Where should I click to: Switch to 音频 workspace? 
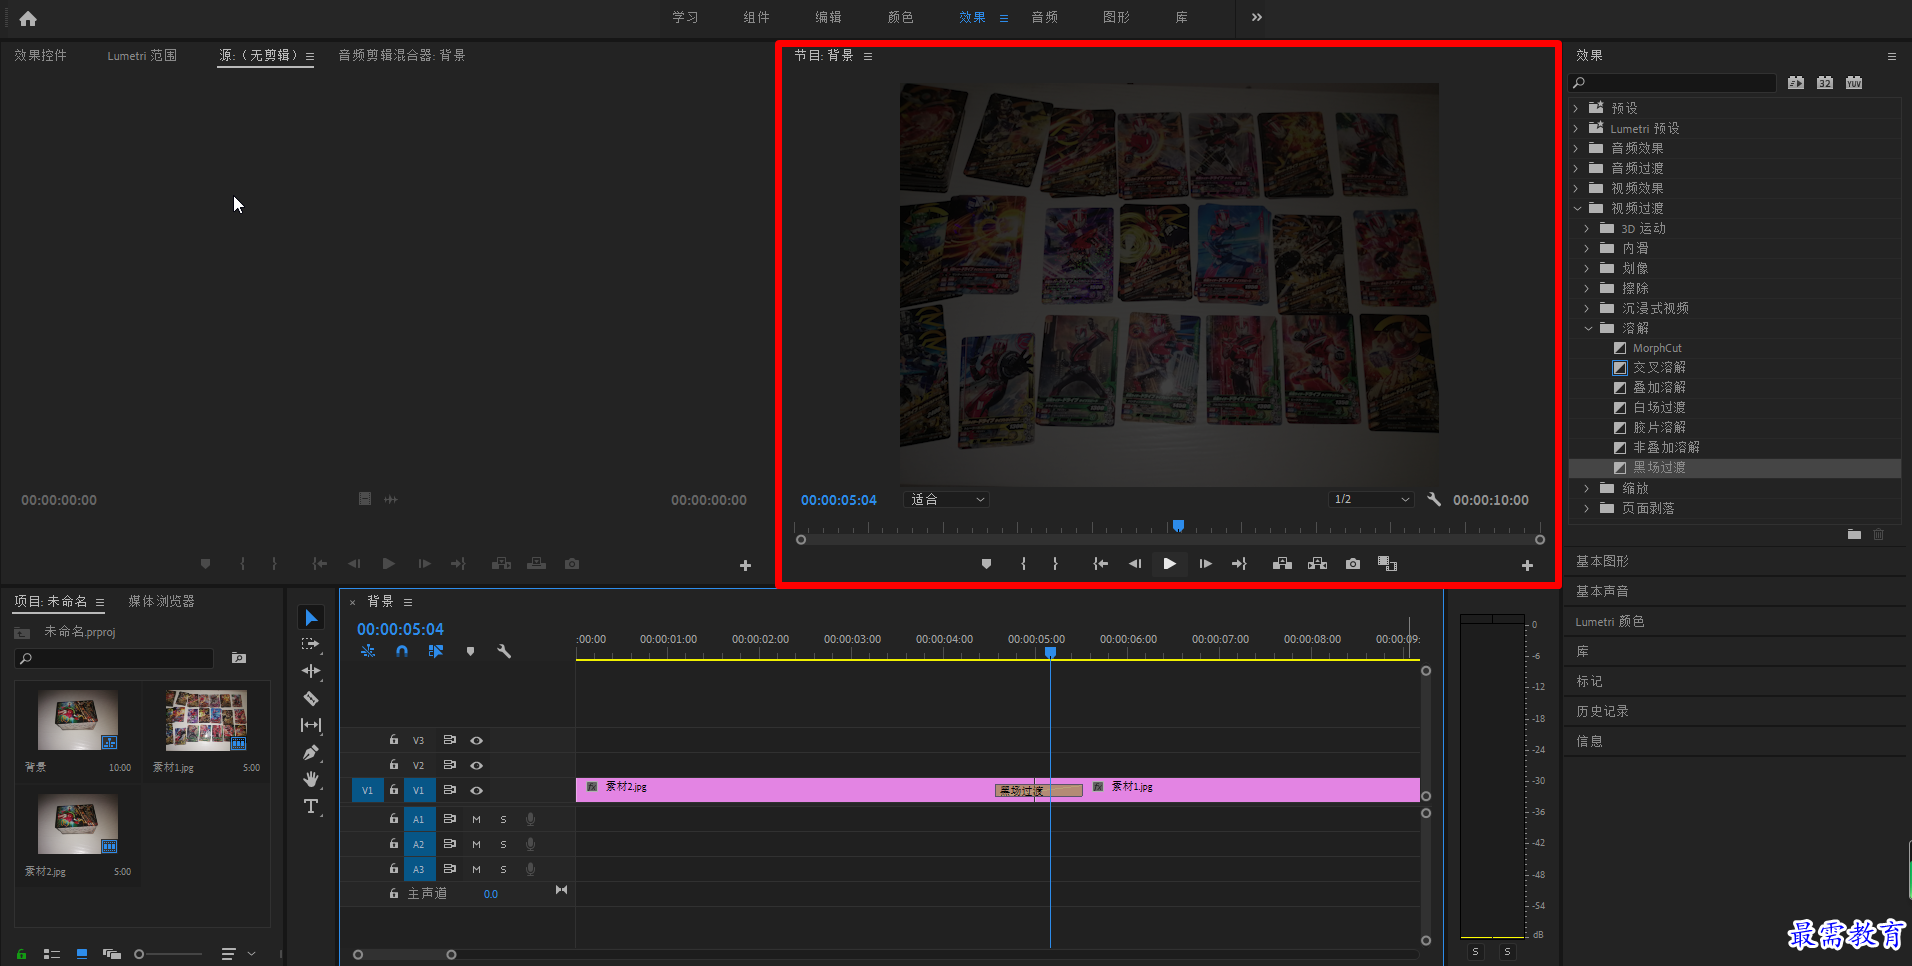1044,17
